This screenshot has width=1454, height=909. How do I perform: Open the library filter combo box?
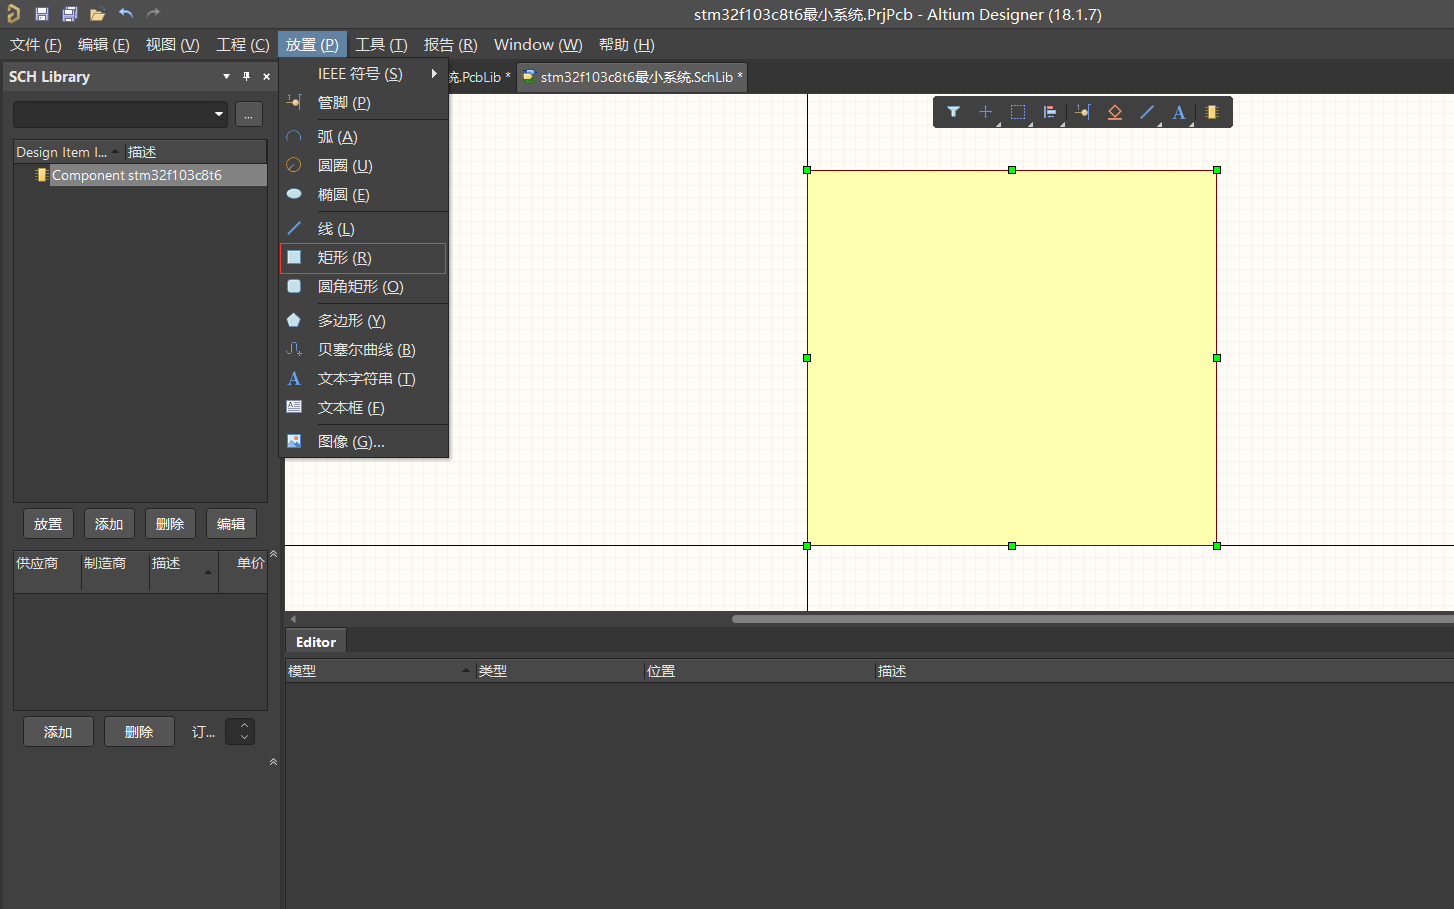[120, 114]
